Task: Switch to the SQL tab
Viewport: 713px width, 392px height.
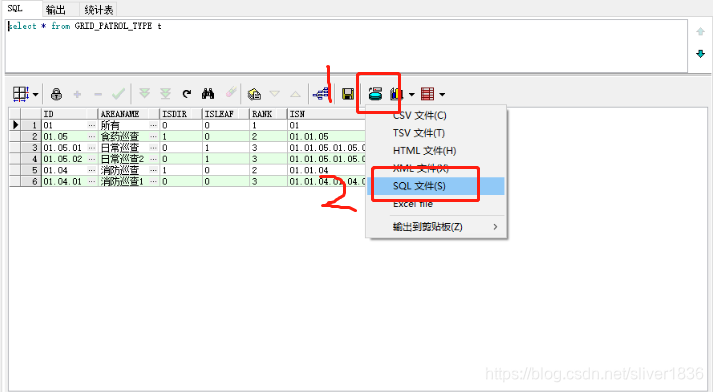Action: 15,8
